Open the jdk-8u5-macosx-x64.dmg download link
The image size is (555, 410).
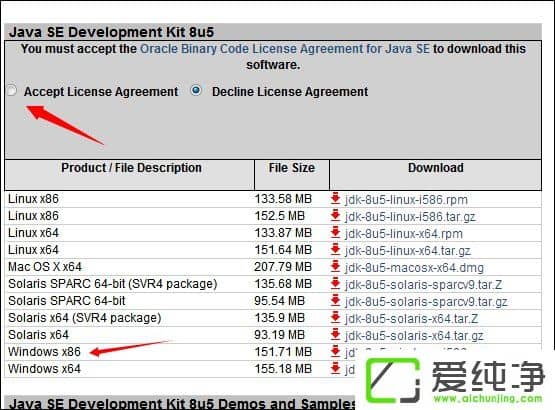tap(414, 268)
